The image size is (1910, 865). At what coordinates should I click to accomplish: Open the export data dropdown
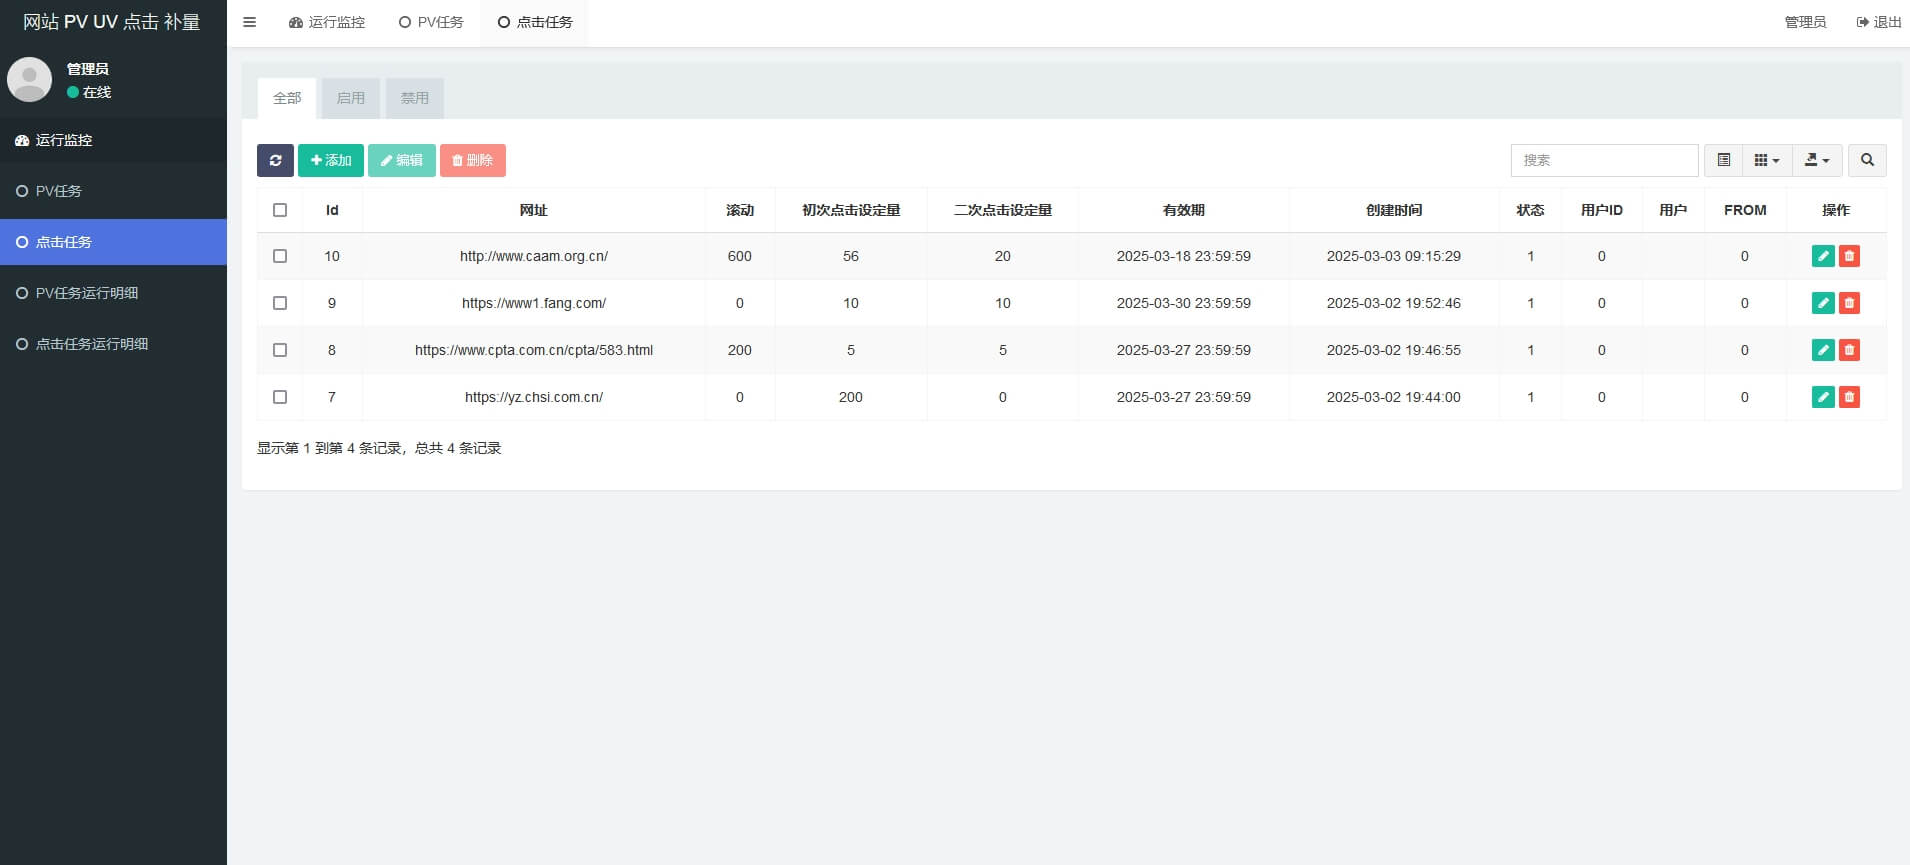pos(1816,160)
